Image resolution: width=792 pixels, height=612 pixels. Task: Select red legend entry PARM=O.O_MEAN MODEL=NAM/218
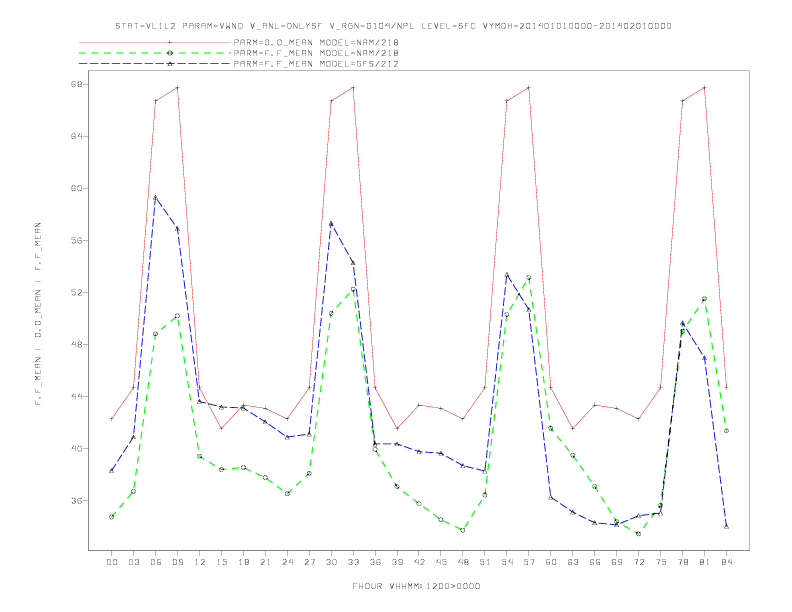pyautogui.click(x=316, y=42)
